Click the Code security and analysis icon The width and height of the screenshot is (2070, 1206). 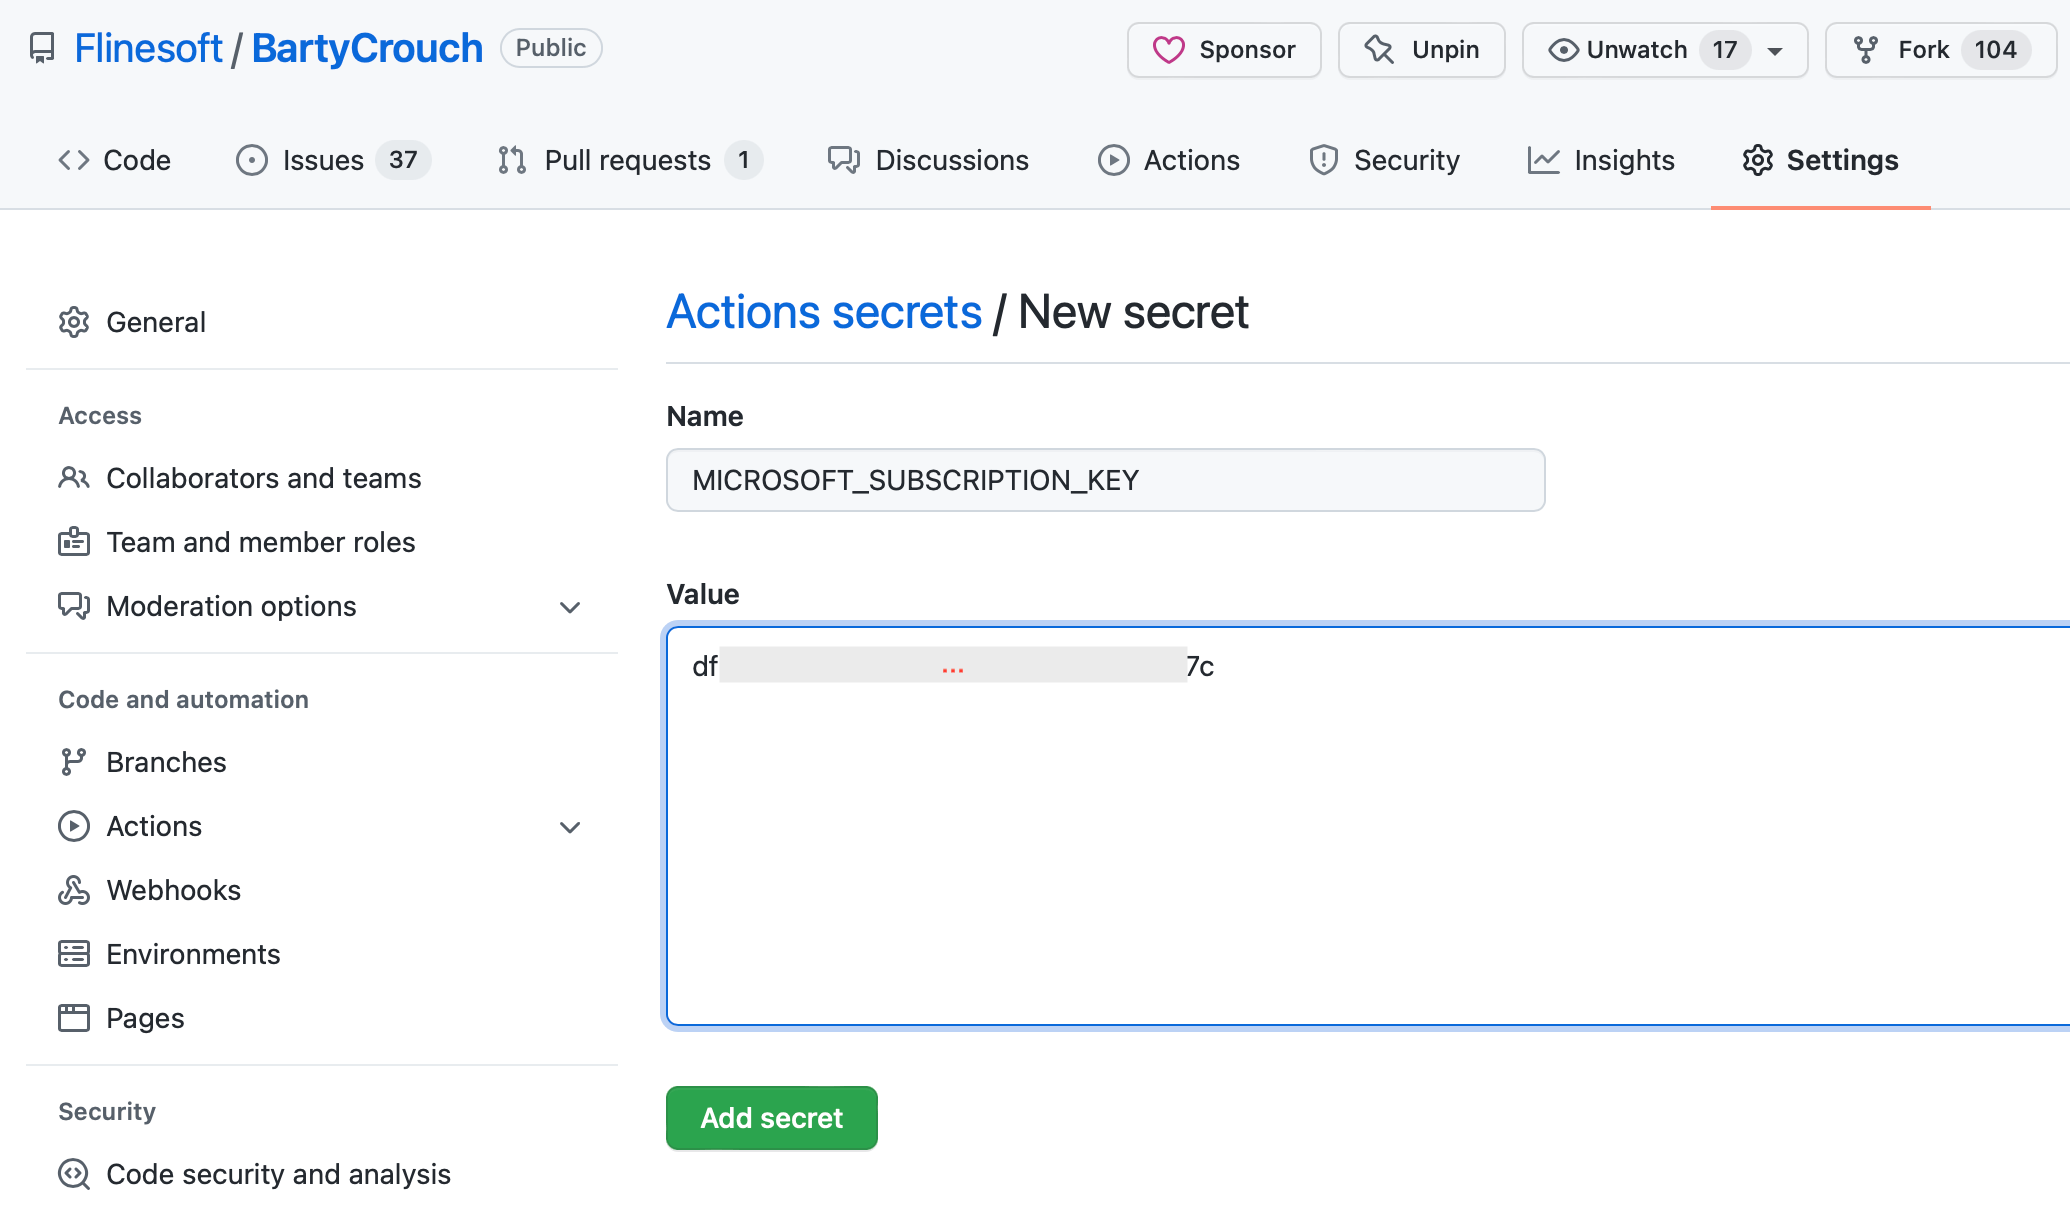click(x=74, y=1174)
